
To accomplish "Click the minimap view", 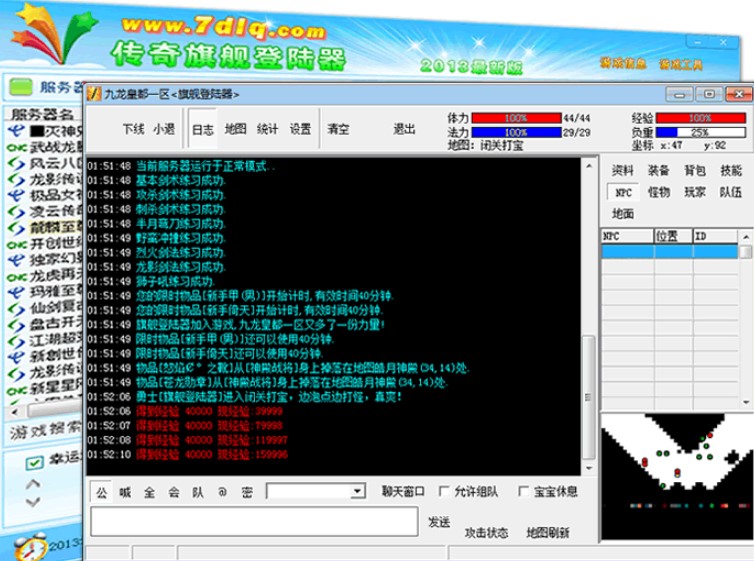I will 677,476.
